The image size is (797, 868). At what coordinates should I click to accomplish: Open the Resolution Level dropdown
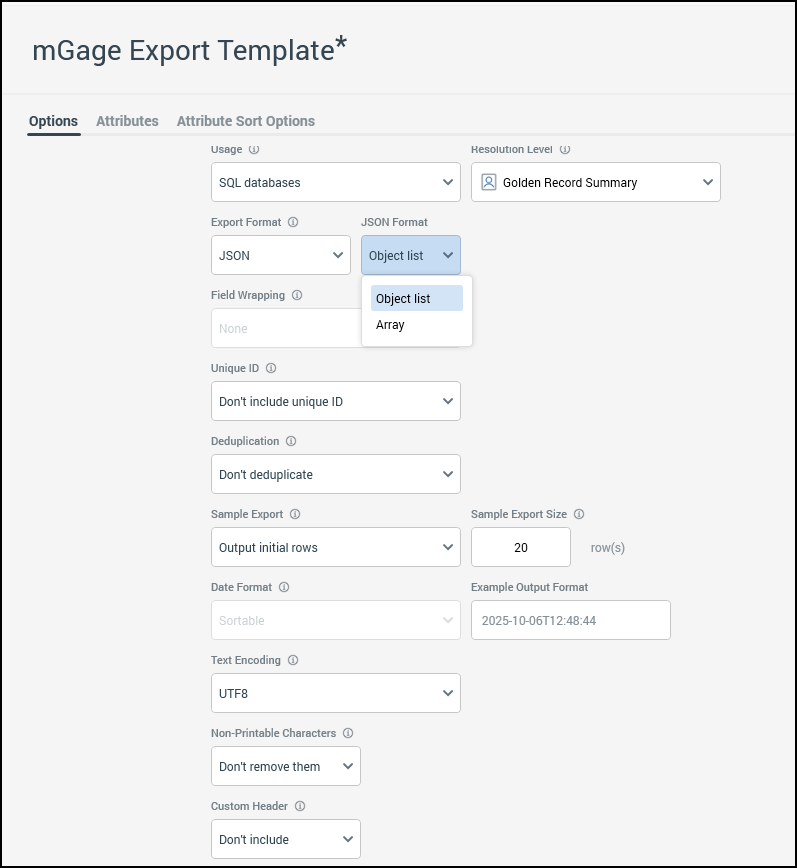(x=595, y=182)
